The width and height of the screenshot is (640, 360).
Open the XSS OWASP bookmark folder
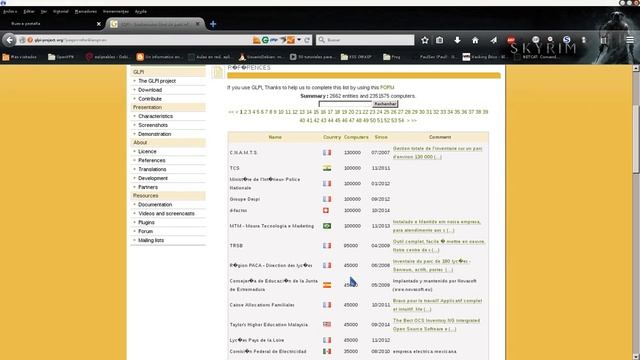coord(356,57)
